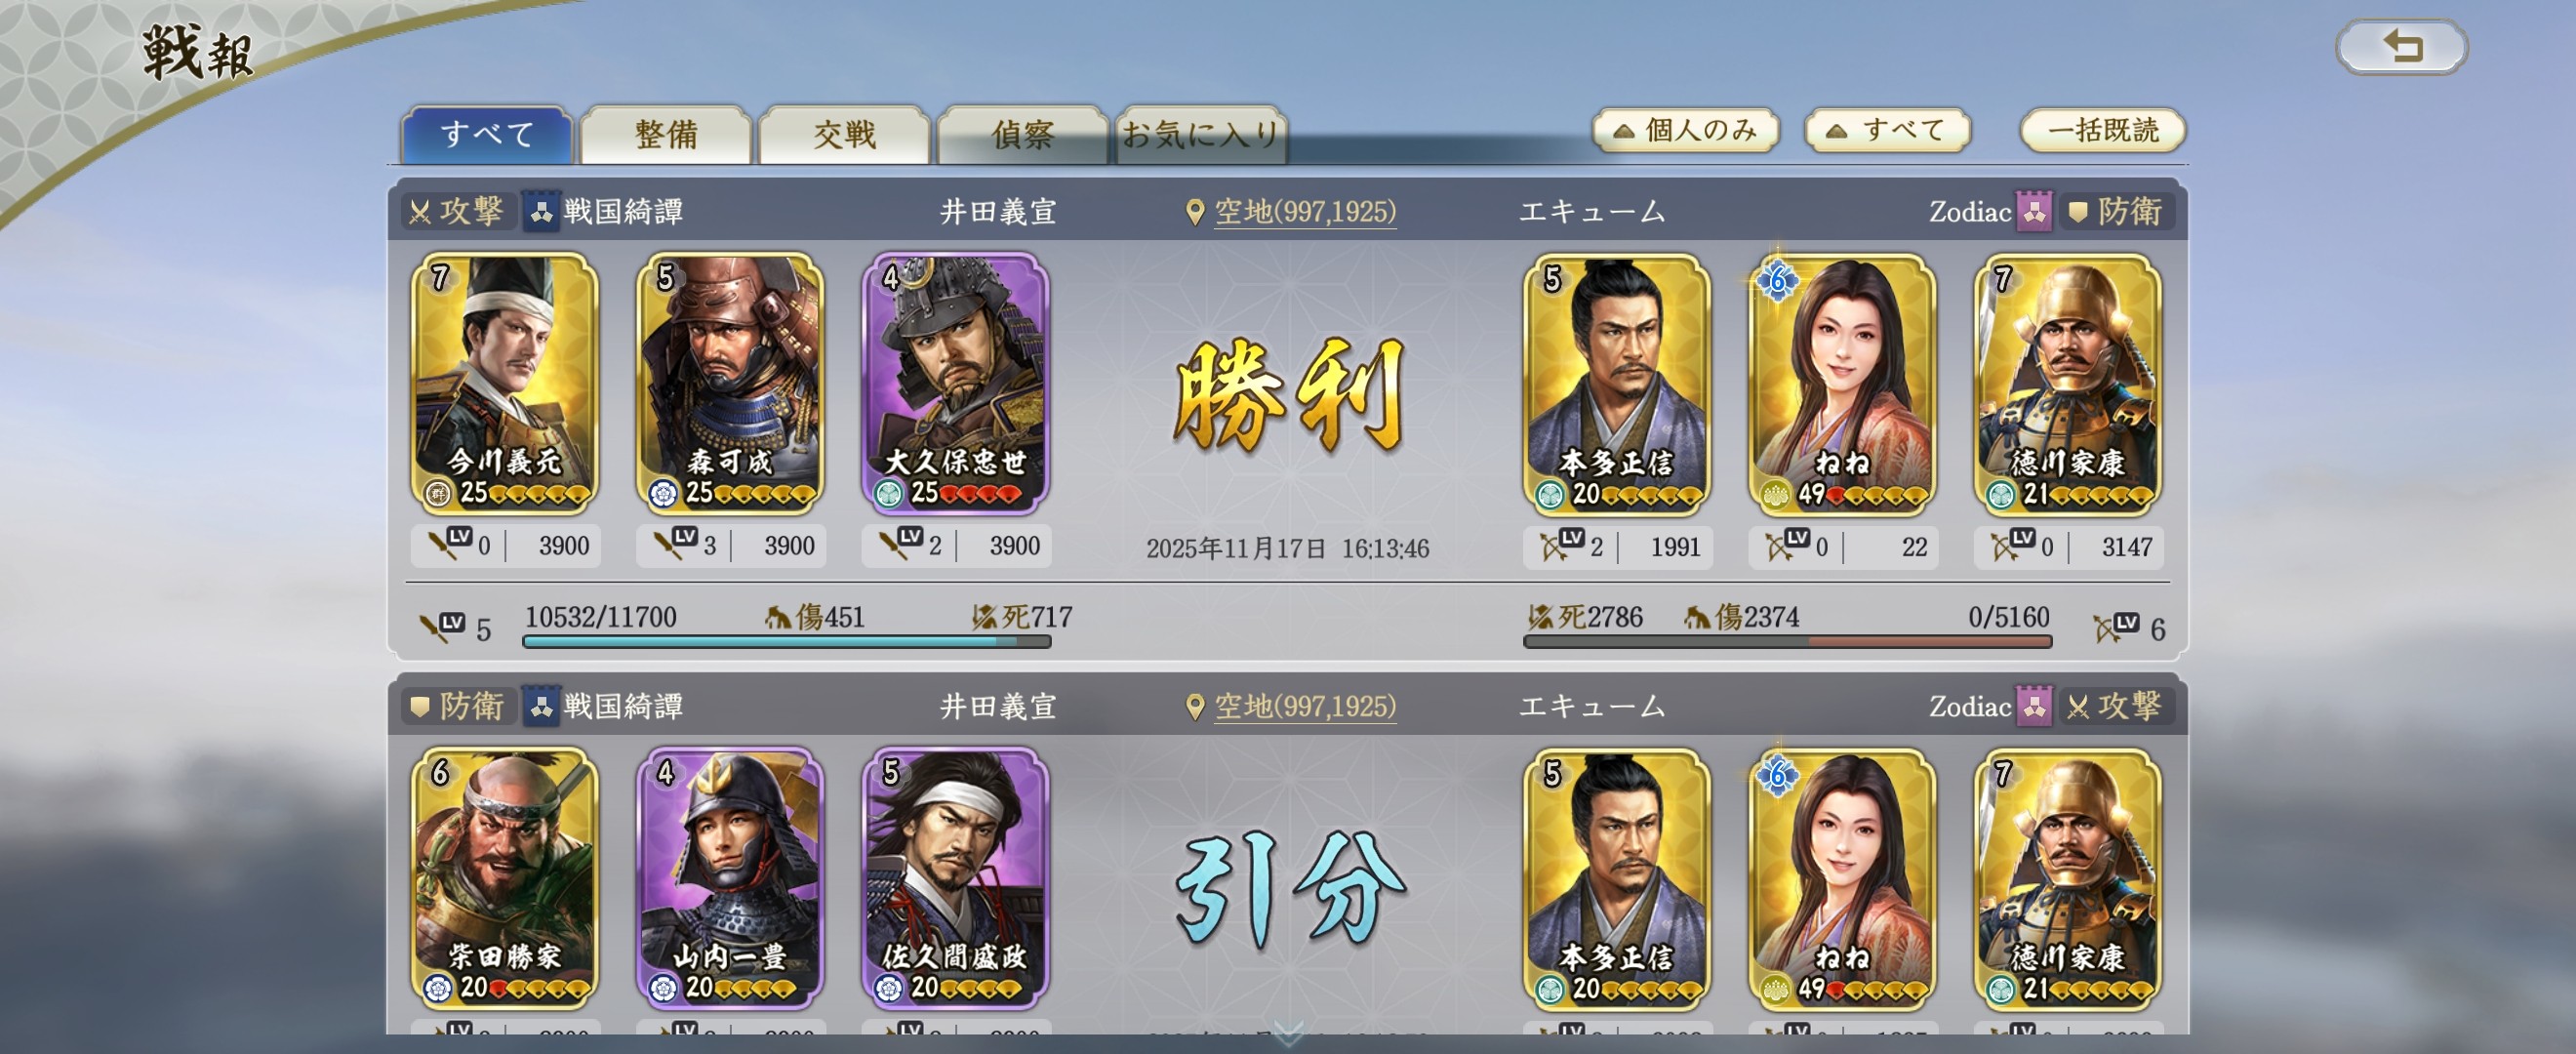Click the 戦国綺譚 clan emblem in first report
Screen dimensions: 2576x1054
(541, 212)
